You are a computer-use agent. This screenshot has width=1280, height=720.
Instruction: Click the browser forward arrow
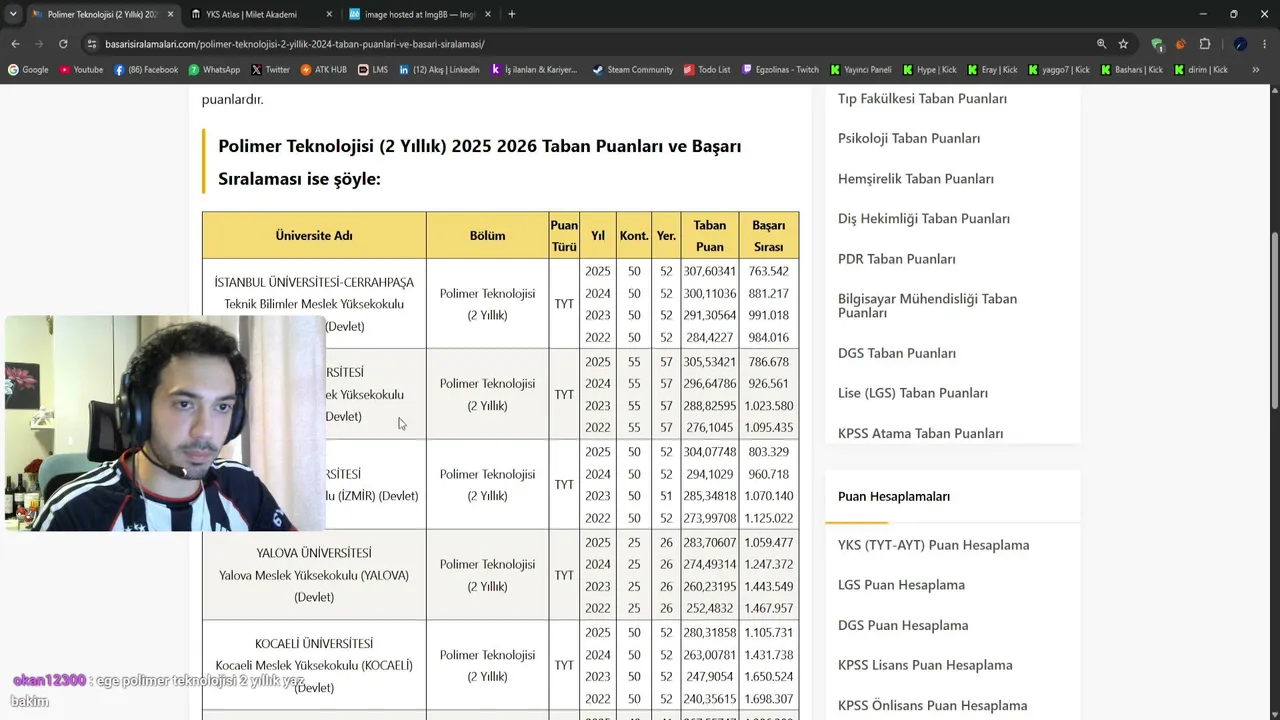(39, 44)
